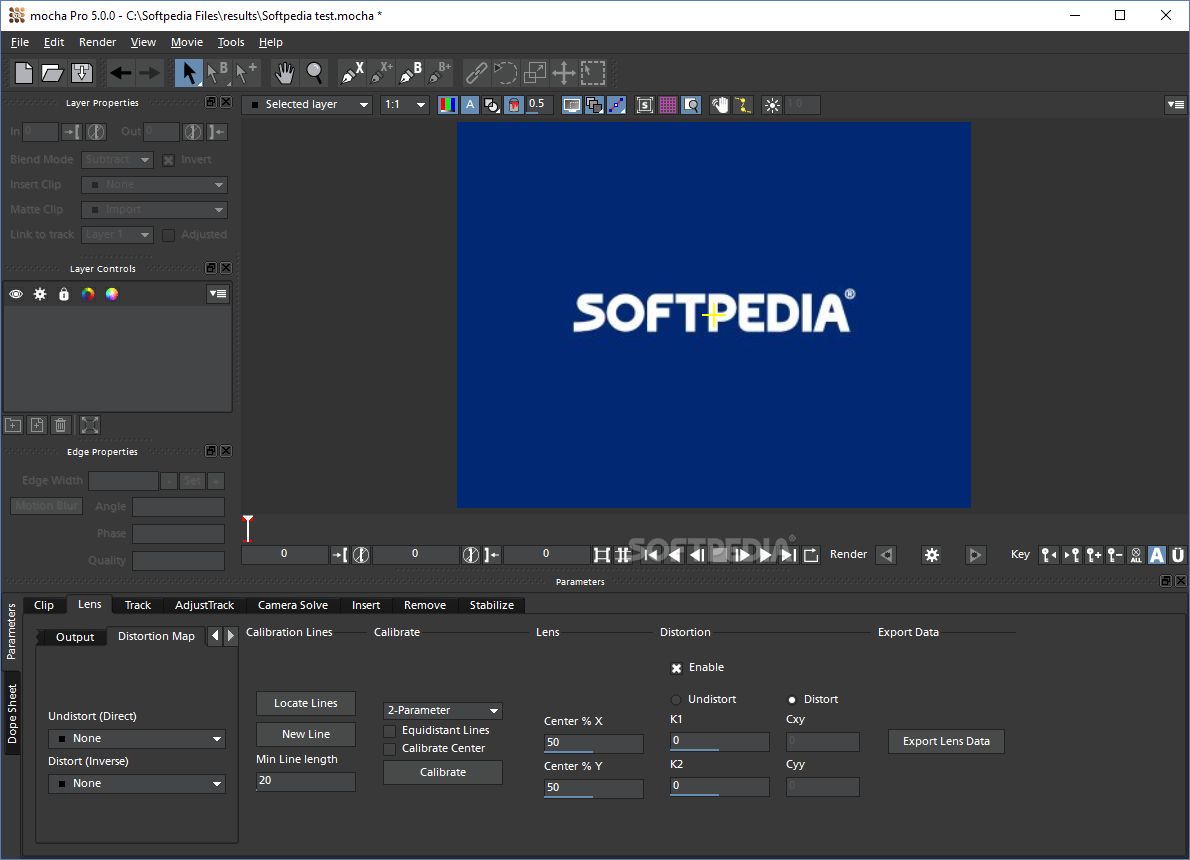Click the Export Lens Data button

pos(946,742)
